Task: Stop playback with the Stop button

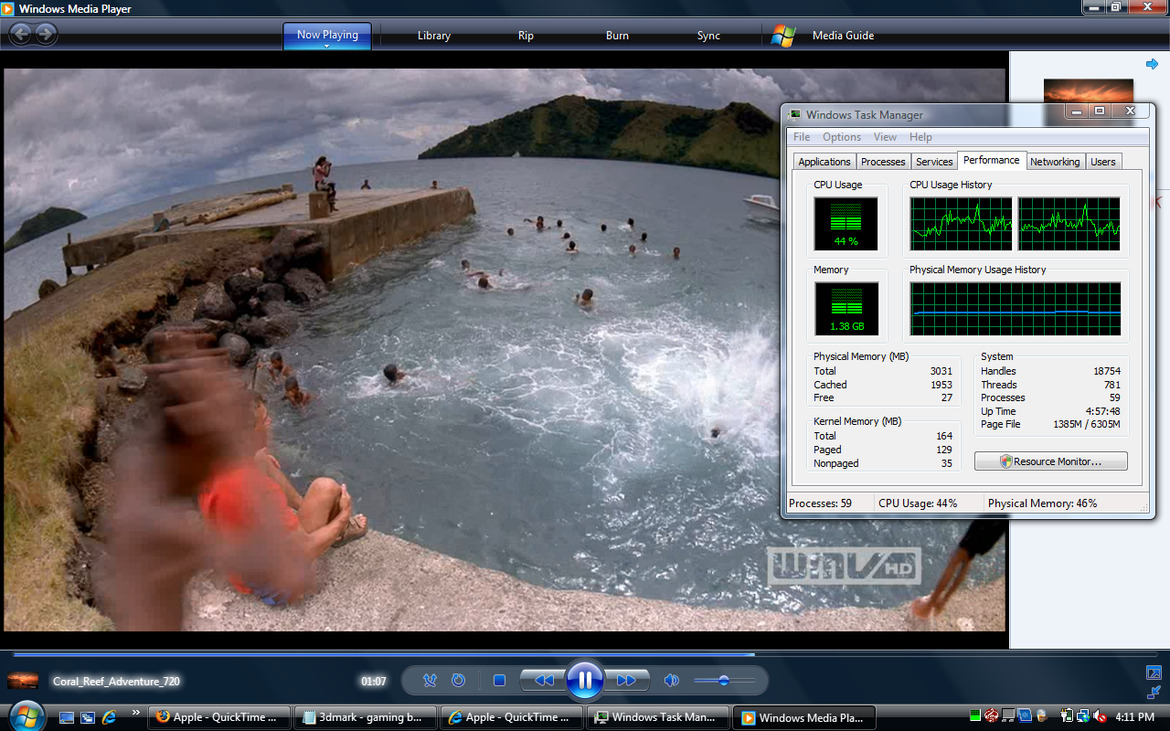Action: (x=499, y=680)
